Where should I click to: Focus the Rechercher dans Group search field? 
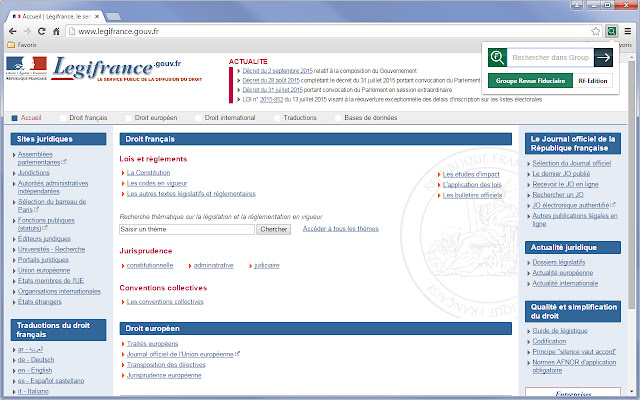(550, 58)
